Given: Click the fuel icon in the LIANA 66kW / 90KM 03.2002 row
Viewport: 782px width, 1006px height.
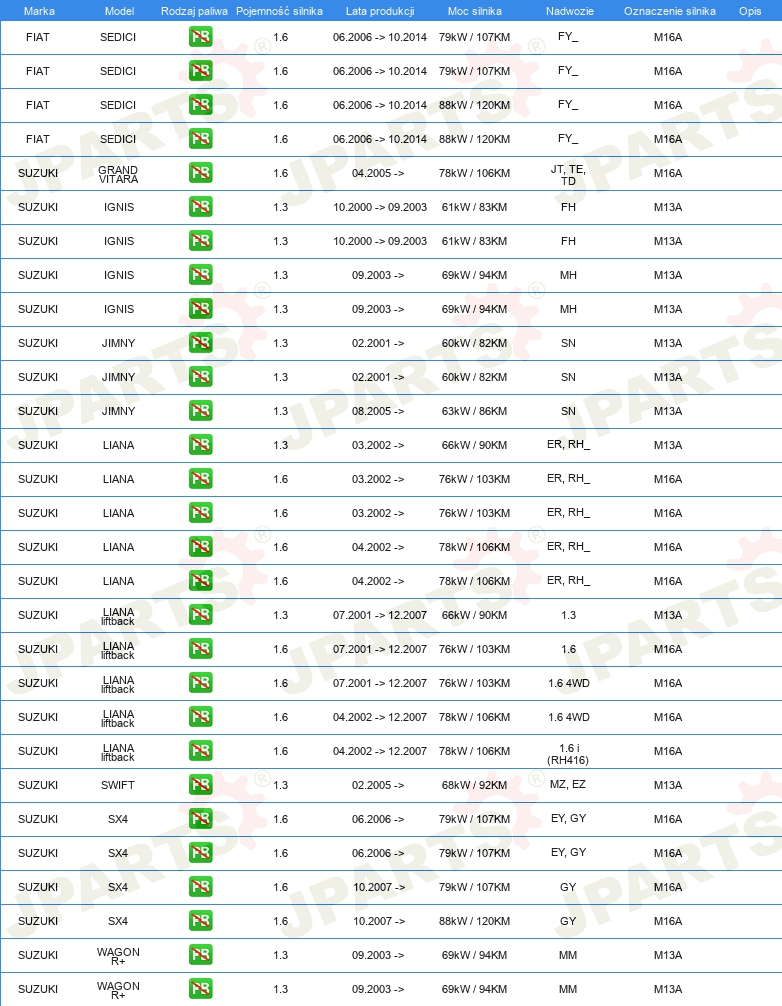Looking at the screenshot, I should tap(201, 445).
